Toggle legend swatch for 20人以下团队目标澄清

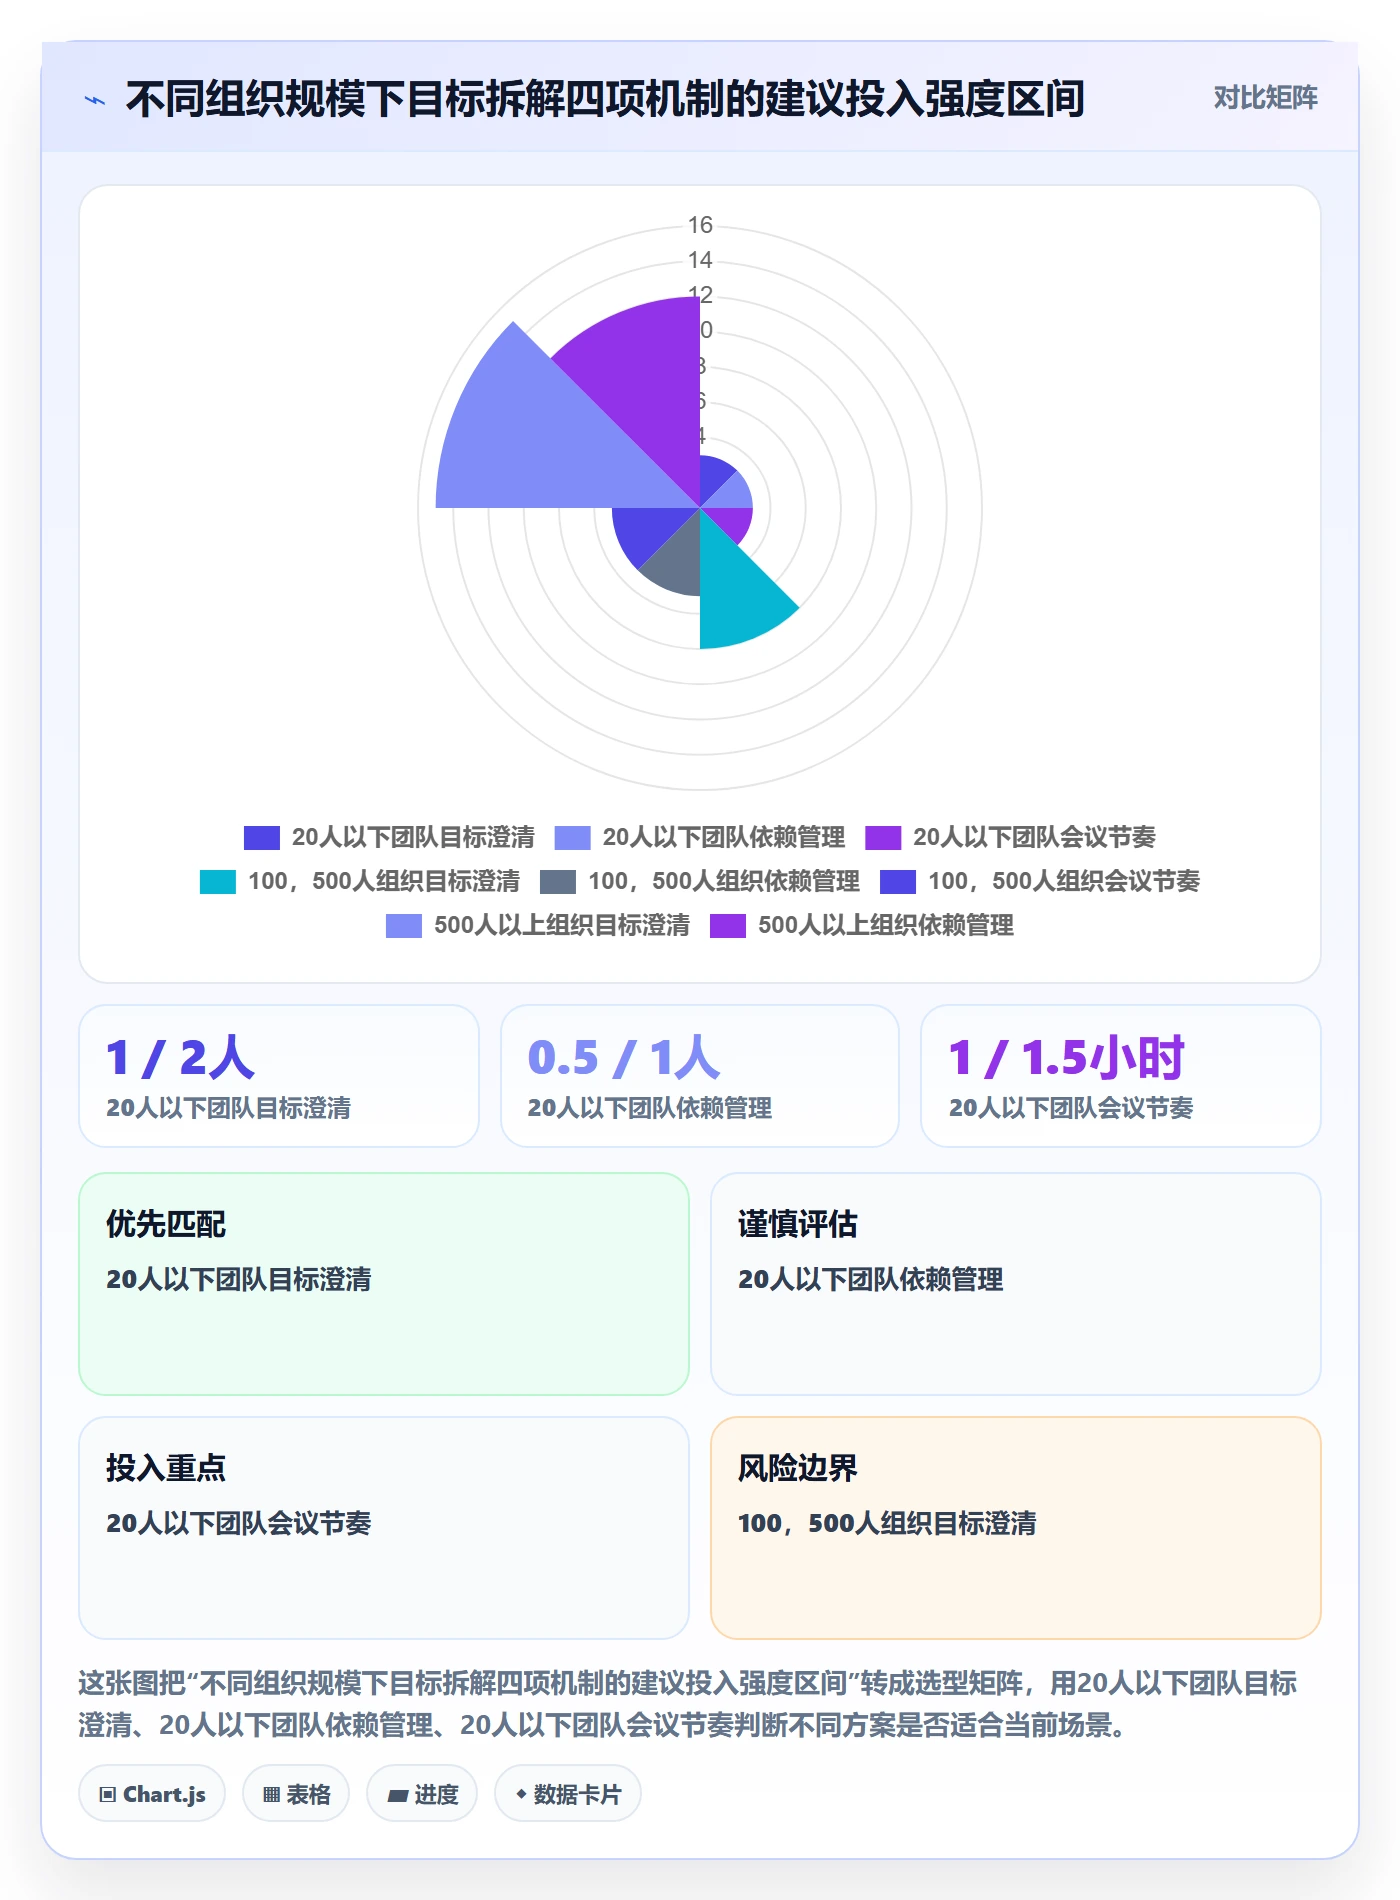pos(262,837)
